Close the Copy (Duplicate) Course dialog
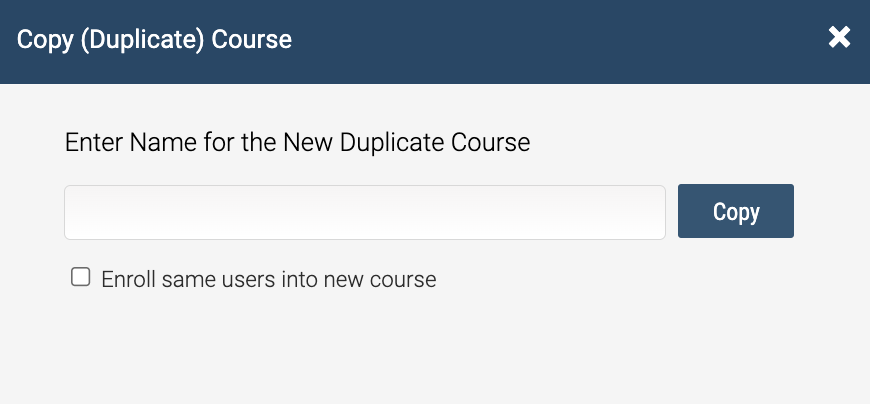870x404 pixels. point(839,38)
